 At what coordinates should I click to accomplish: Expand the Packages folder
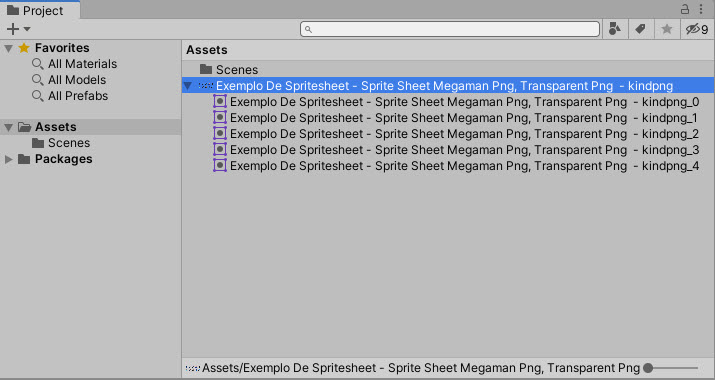[8, 159]
